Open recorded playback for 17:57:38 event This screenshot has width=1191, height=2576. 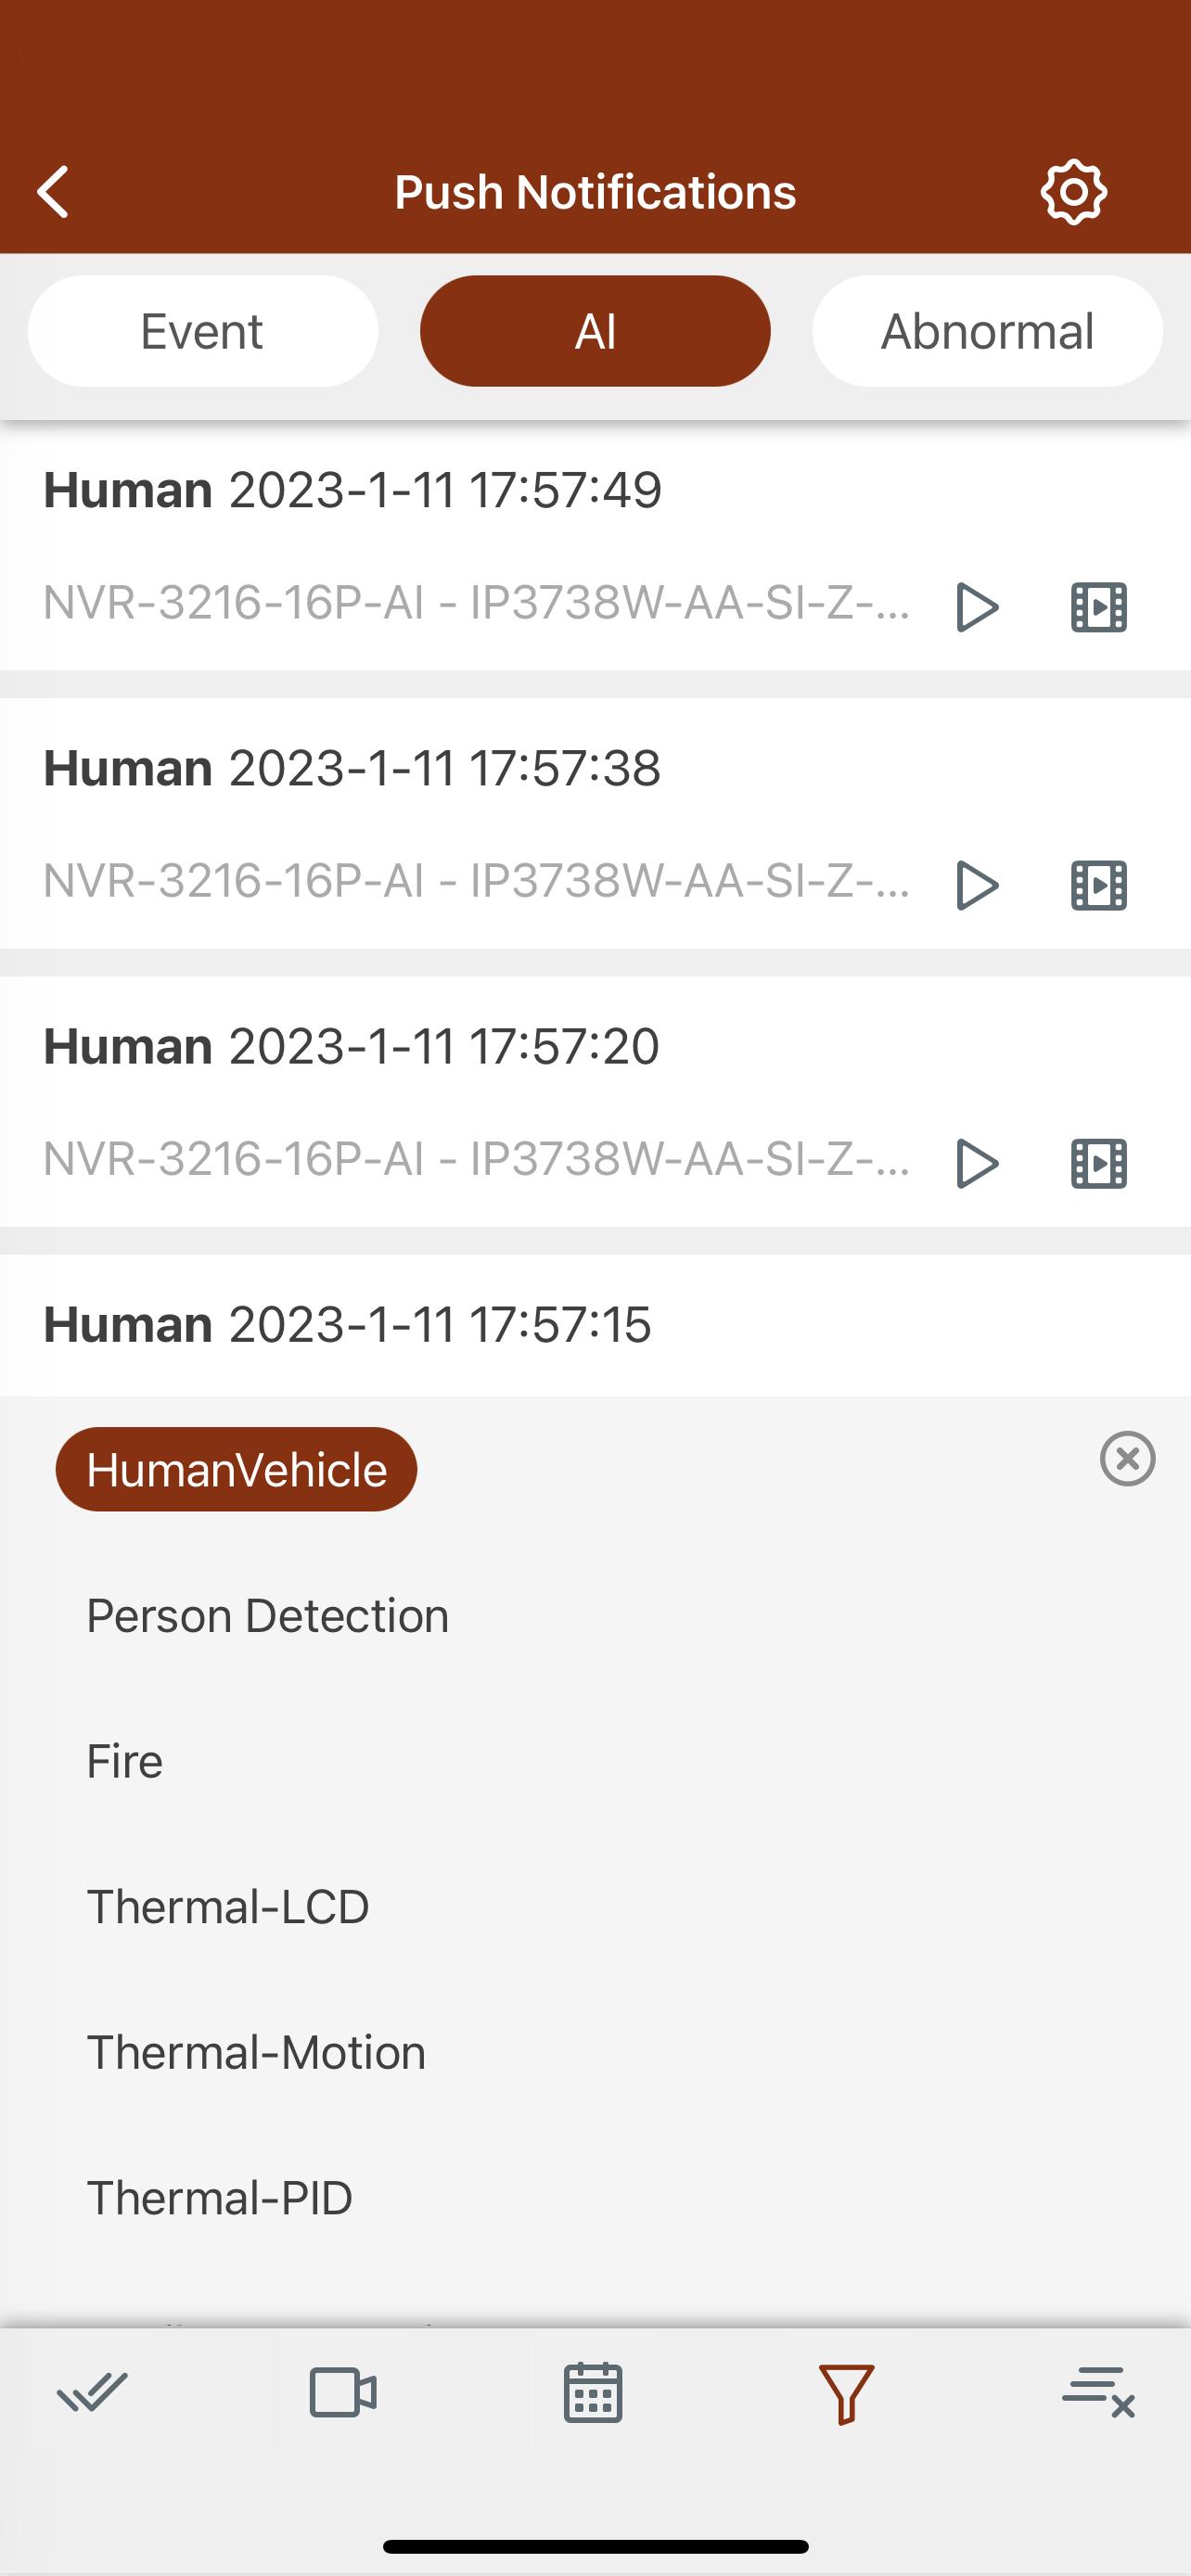[x=1098, y=885]
